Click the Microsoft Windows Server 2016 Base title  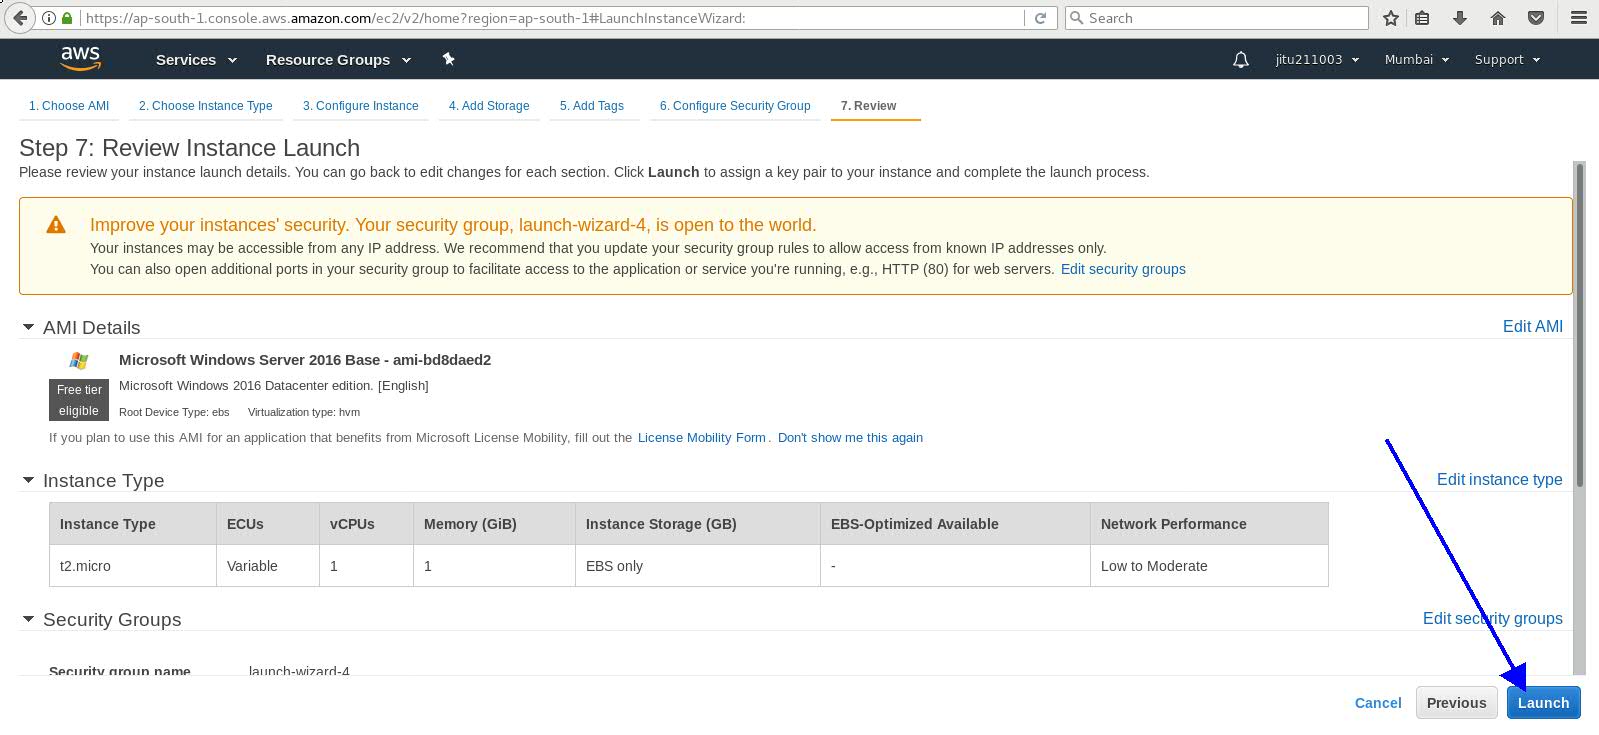tap(305, 360)
